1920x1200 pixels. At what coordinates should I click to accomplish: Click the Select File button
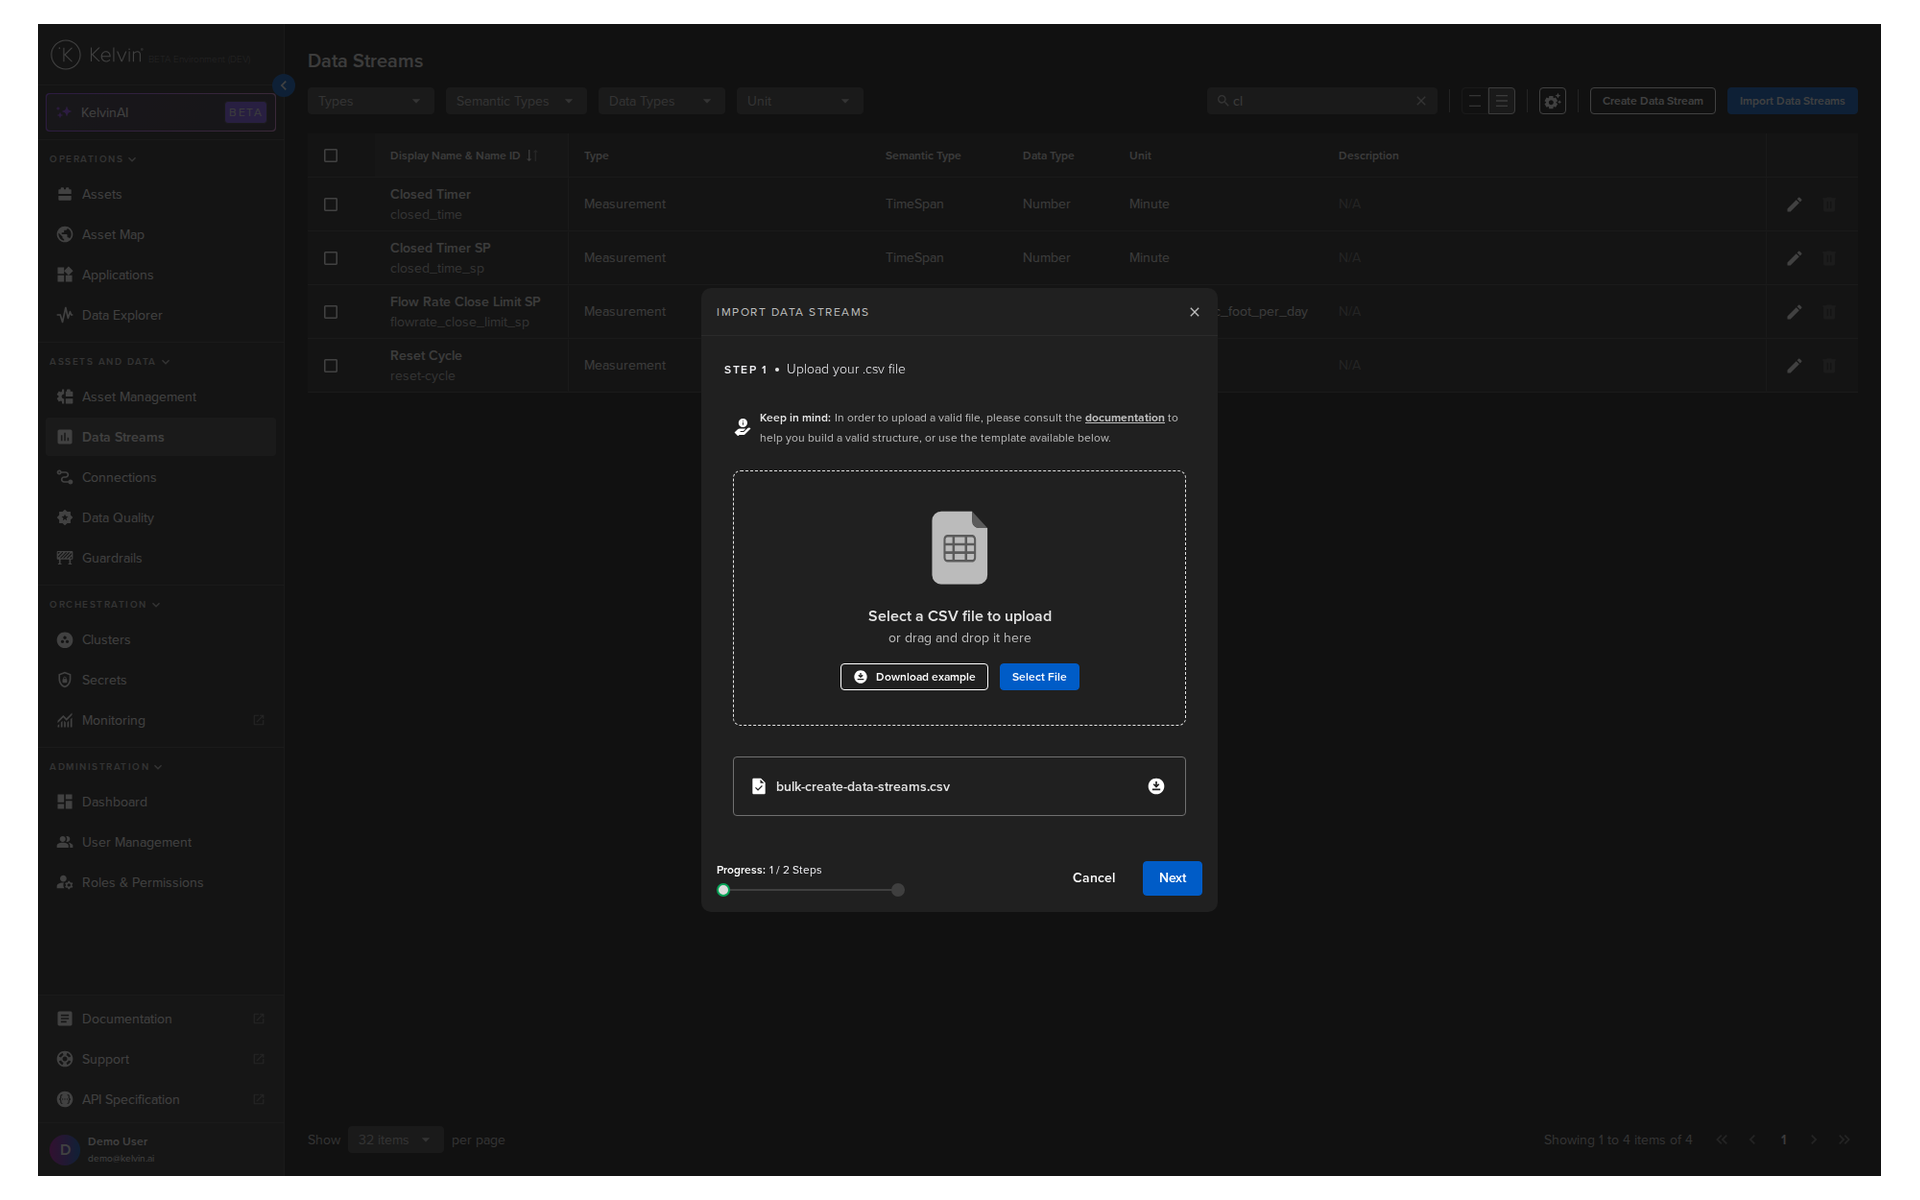coord(1038,677)
